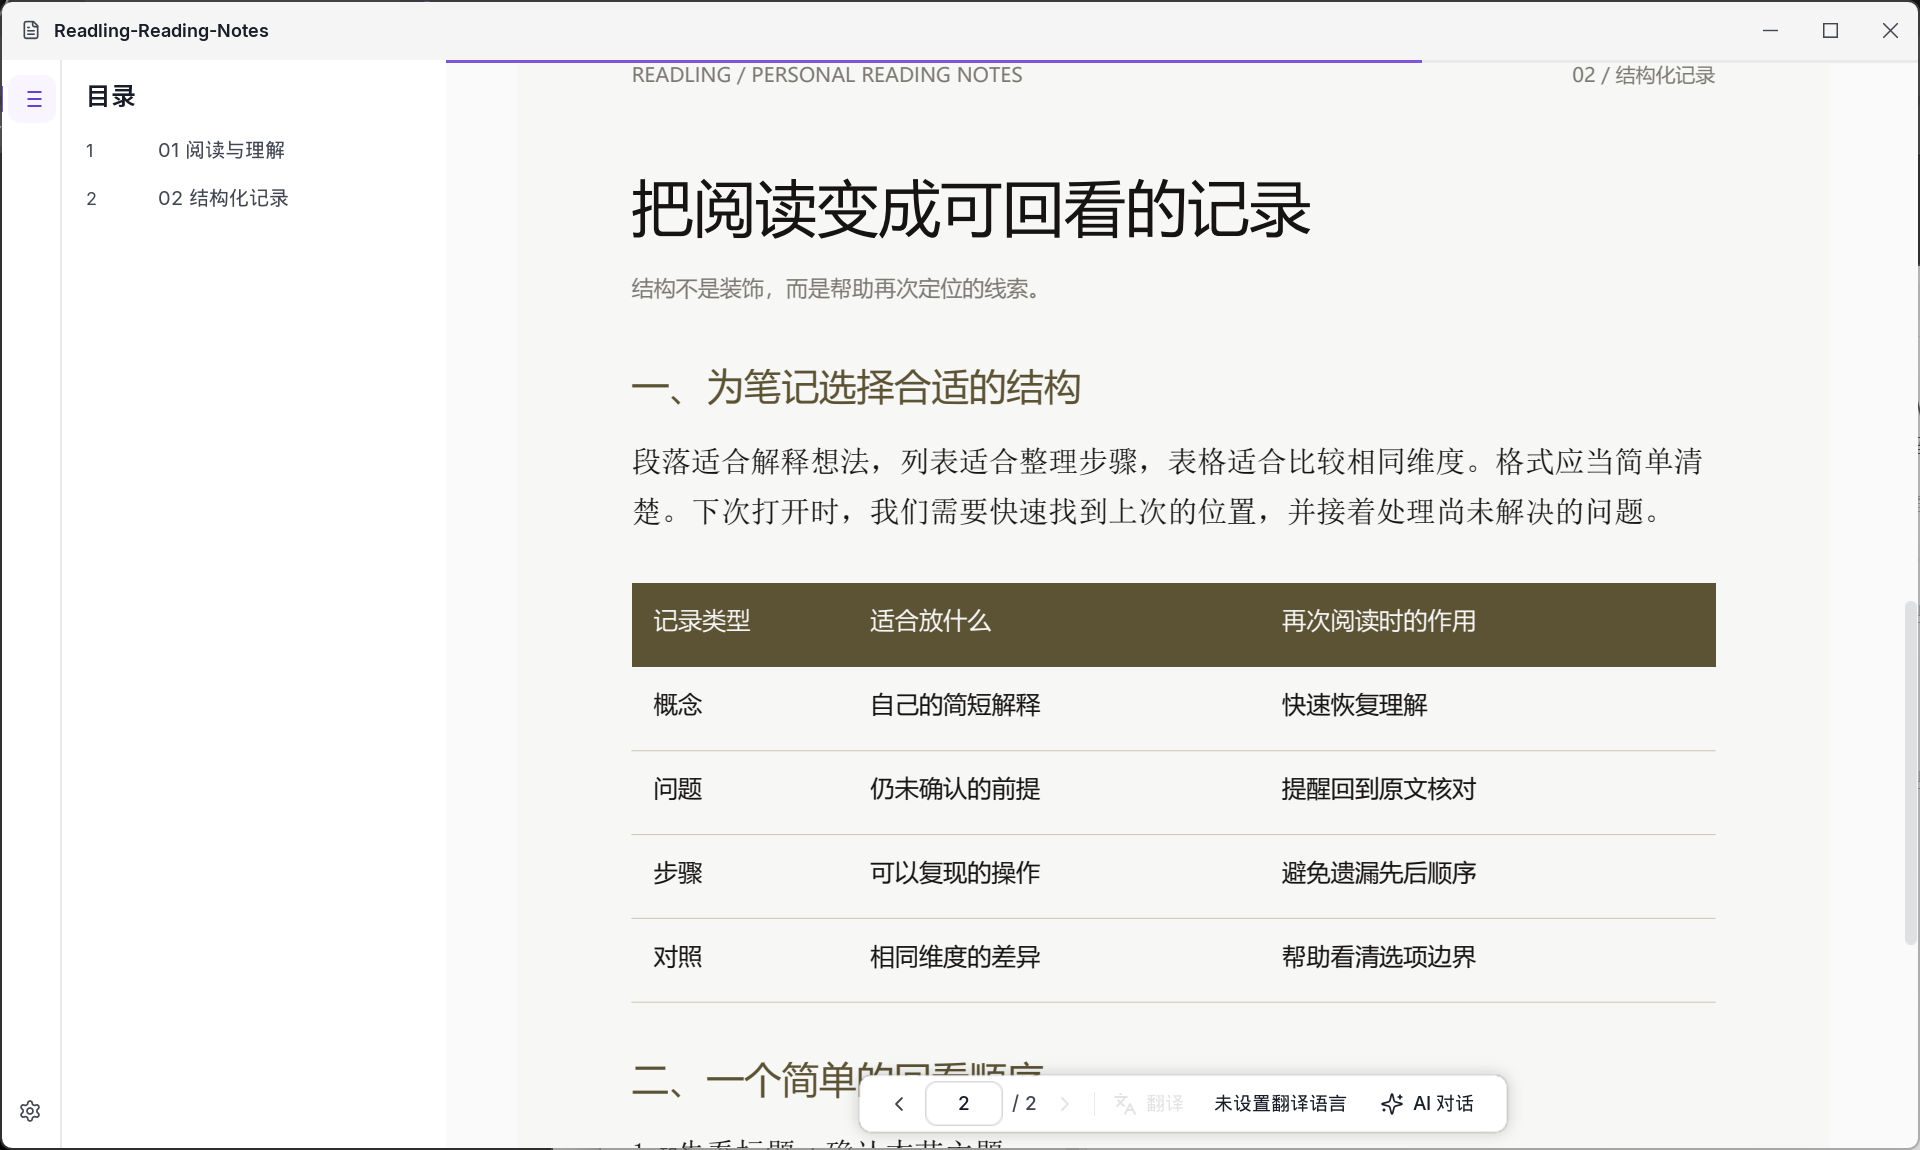Screen dimensions: 1920x1150
Task: Click the 概念 table cell
Action: coord(678,705)
